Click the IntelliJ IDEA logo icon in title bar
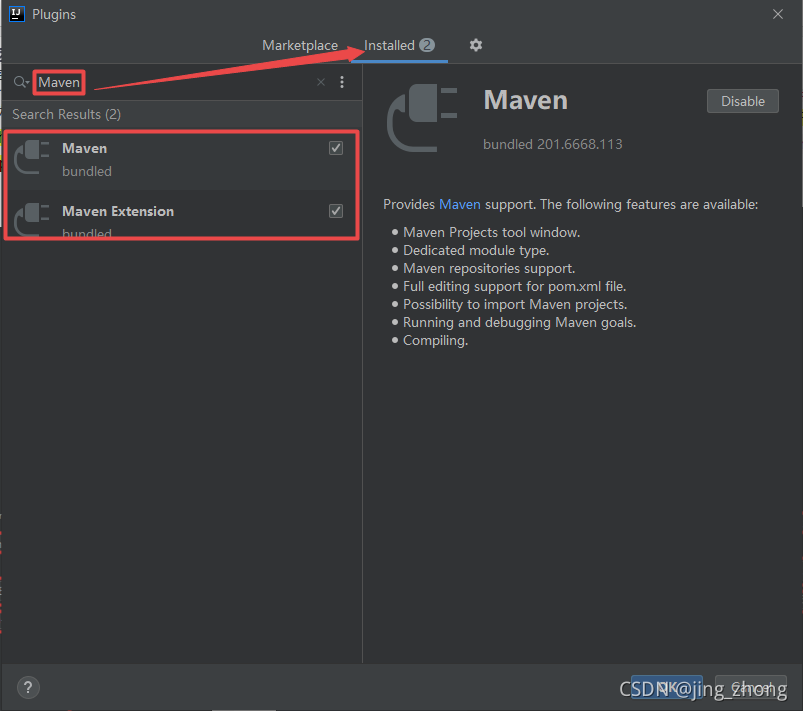803x711 pixels. click(x=17, y=14)
